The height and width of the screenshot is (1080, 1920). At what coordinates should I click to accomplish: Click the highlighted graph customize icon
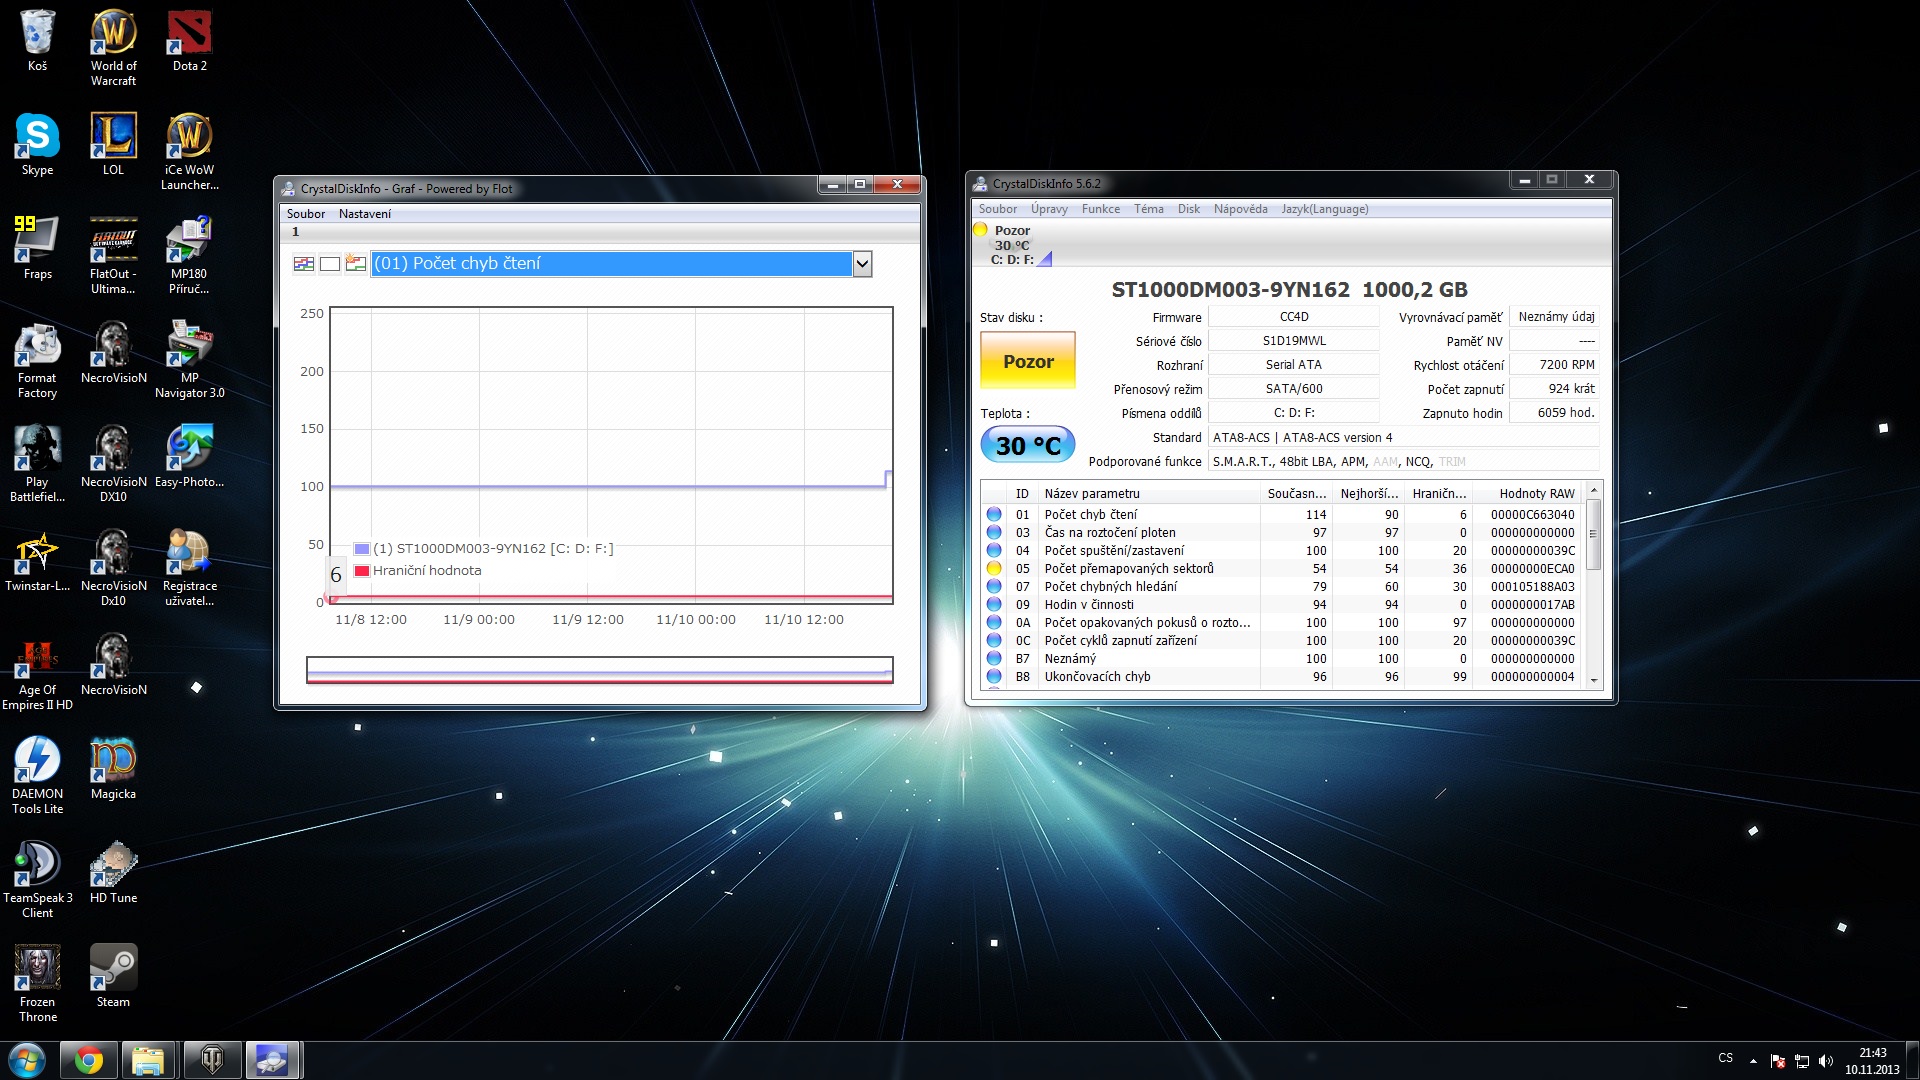(355, 263)
